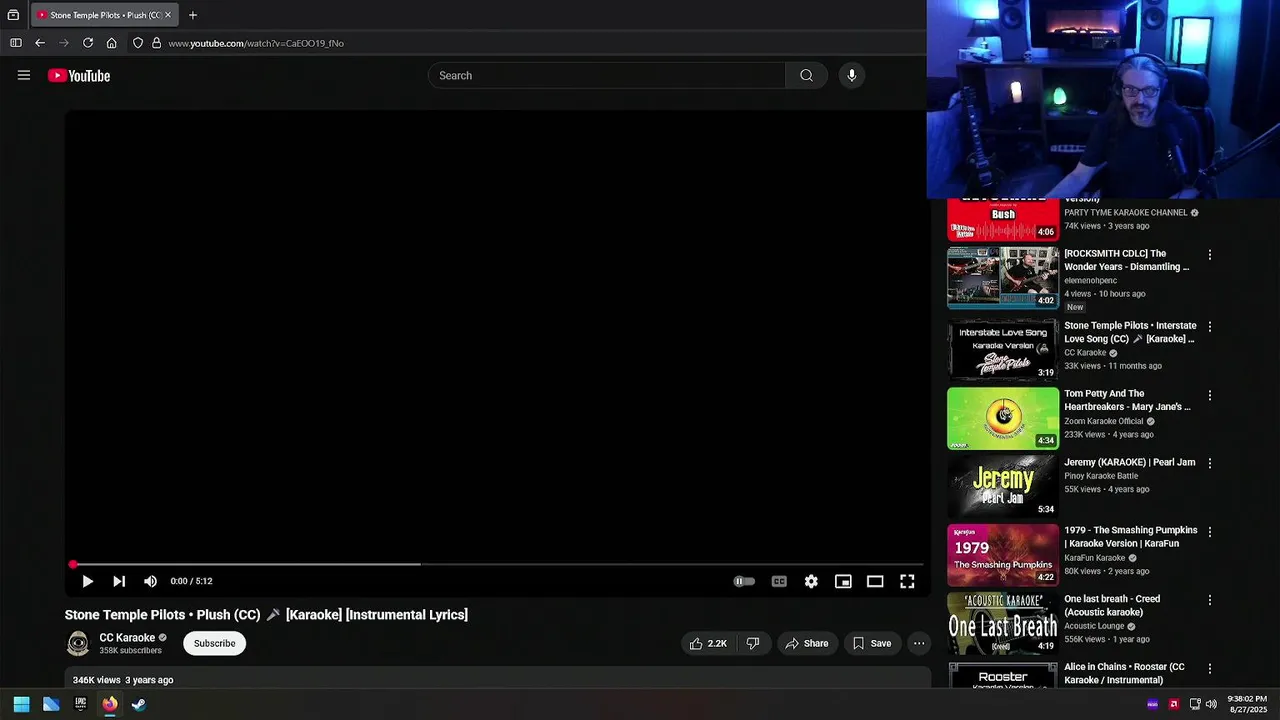This screenshot has width=1280, height=720.
Task: Click the youtube.com address bar URL
Action: [x=256, y=43]
